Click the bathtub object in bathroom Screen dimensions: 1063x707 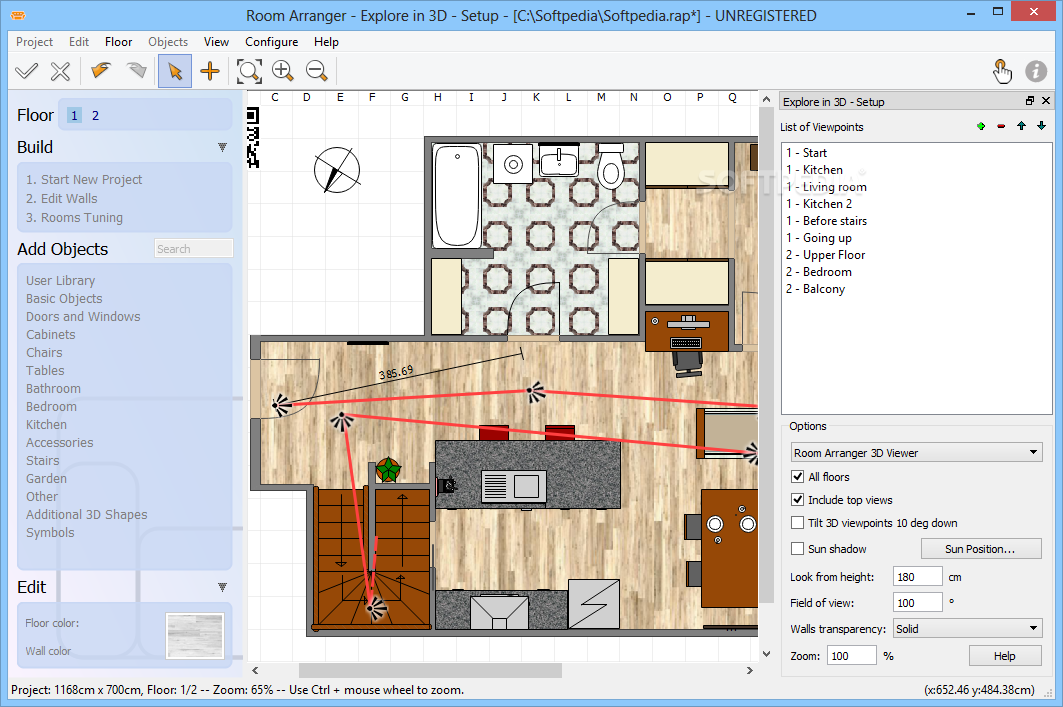[456, 196]
